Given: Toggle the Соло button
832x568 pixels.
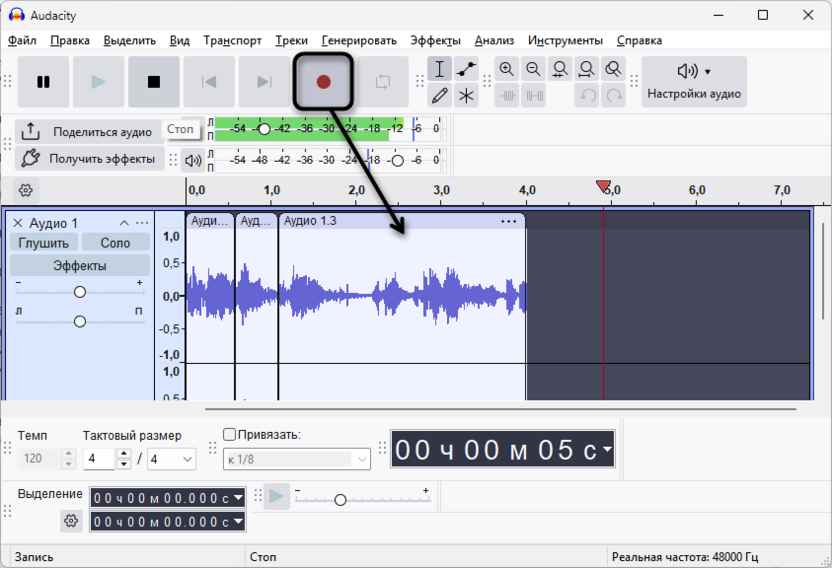Looking at the screenshot, I should click(x=115, y=243).
